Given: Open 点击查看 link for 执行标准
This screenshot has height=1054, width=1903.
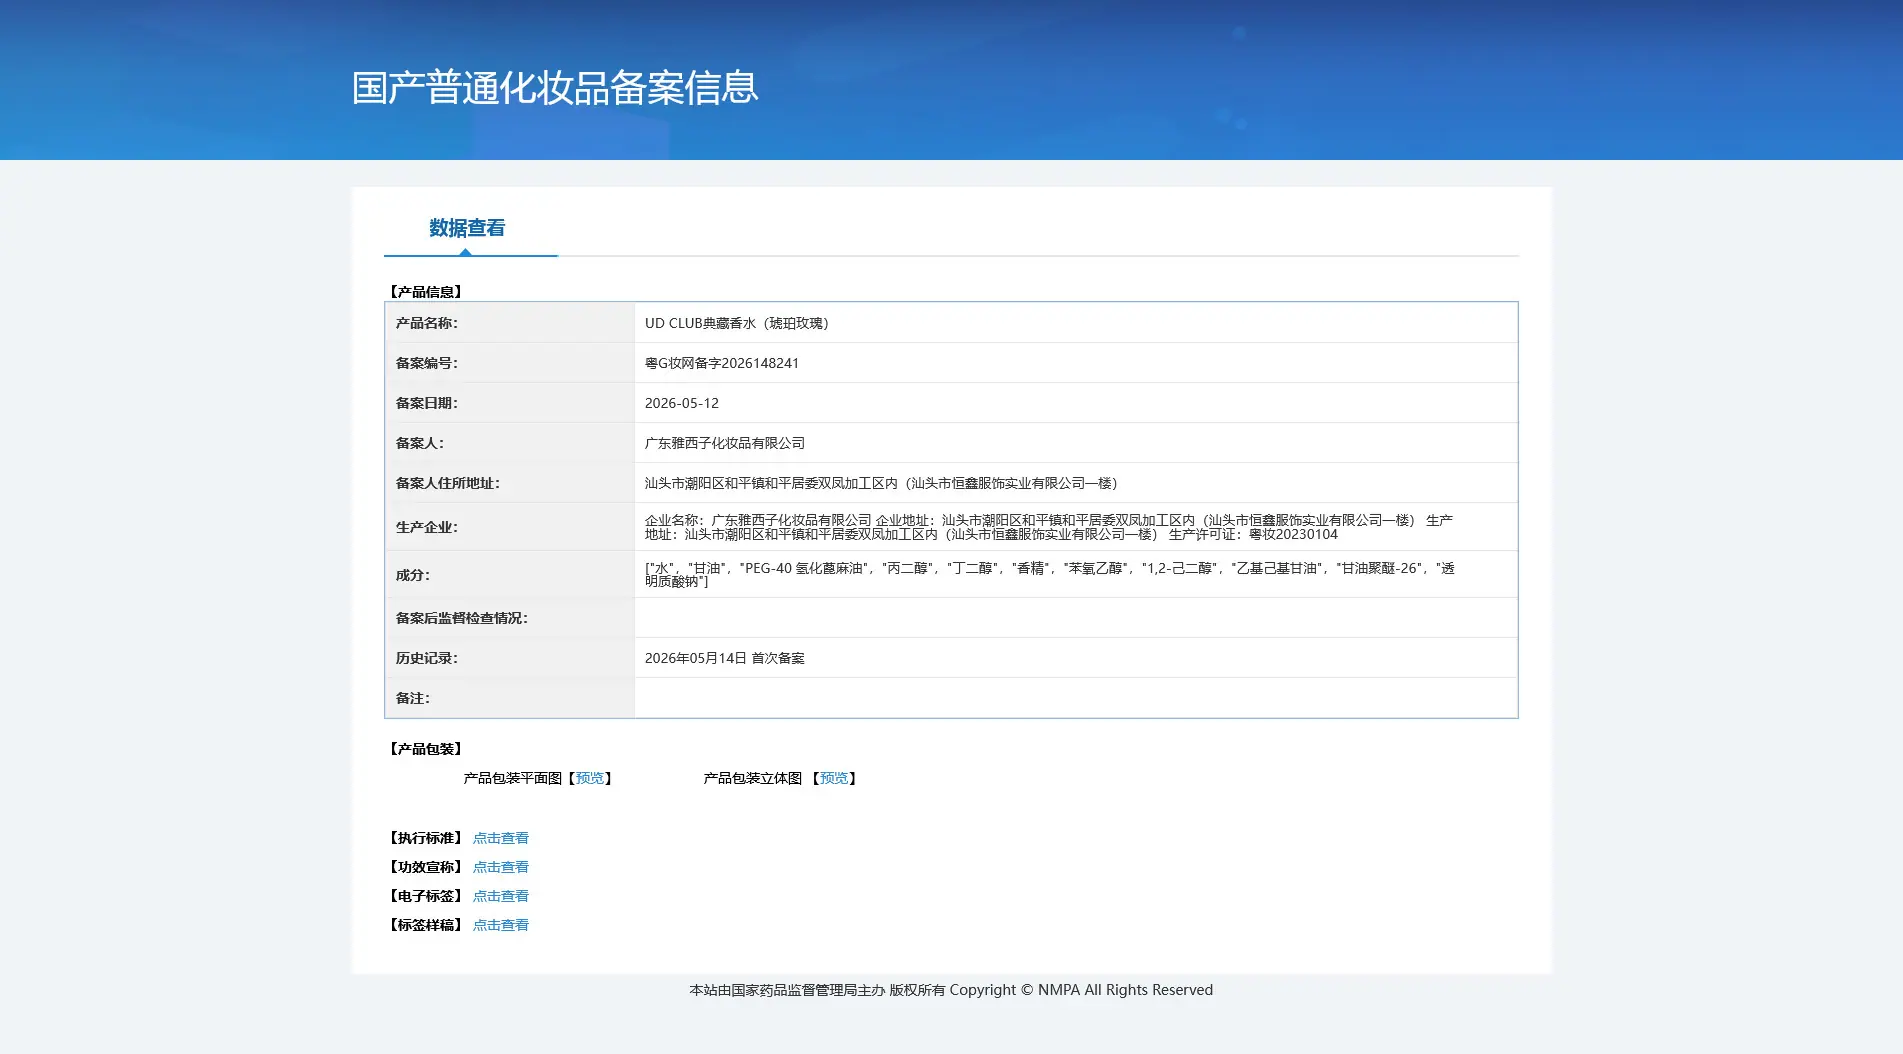Looking at the screenshot, I should click(x=501, y=838).
